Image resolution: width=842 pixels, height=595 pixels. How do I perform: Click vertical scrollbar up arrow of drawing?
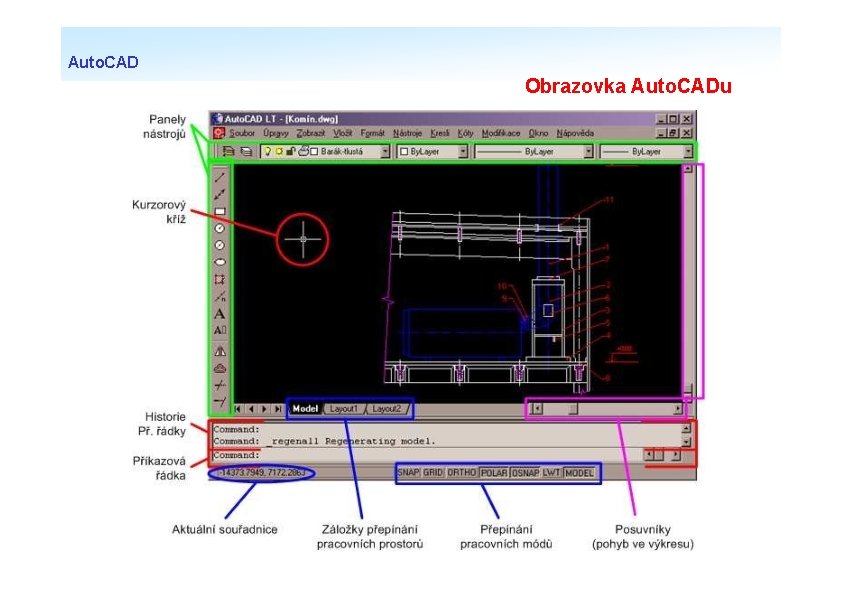[688, 169]
